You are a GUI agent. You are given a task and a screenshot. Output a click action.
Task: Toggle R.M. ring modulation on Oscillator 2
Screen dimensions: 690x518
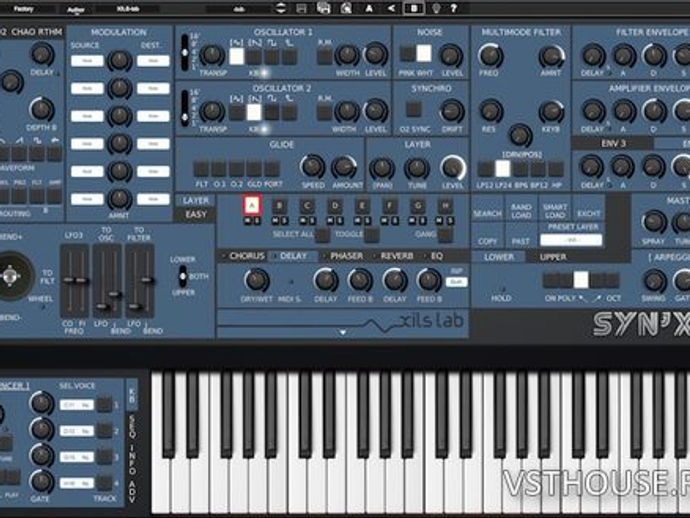coord(324,113)
